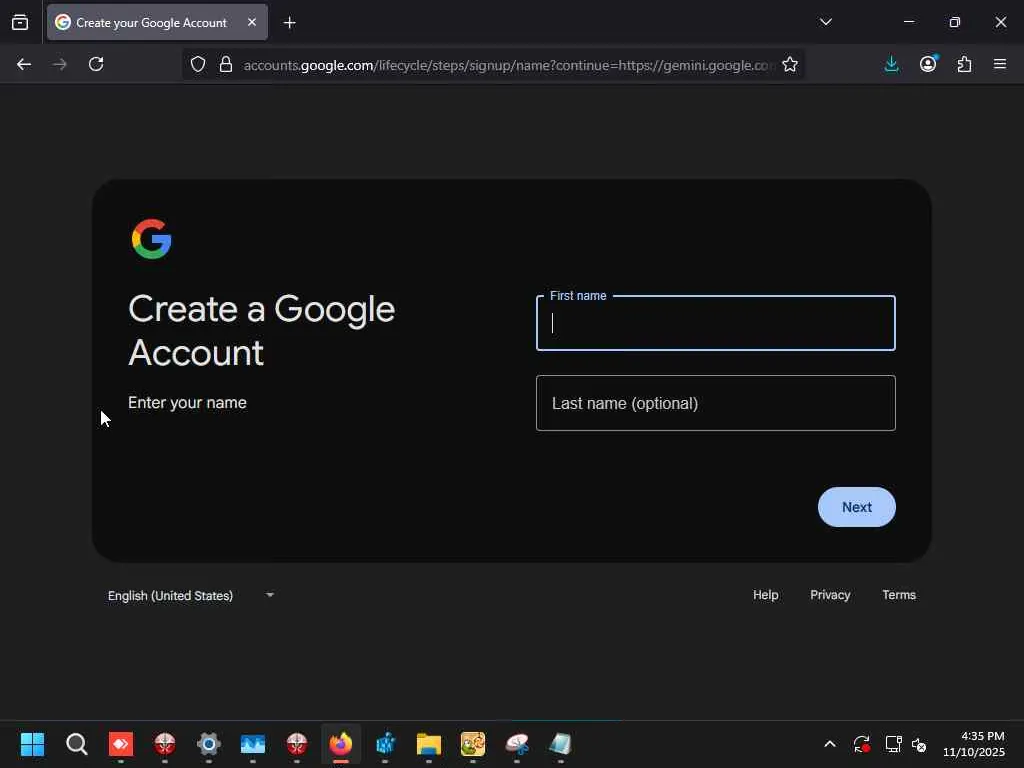
Task: Open the orange game taskbar app
Action: pyautogui.click(x=473, y=744)
